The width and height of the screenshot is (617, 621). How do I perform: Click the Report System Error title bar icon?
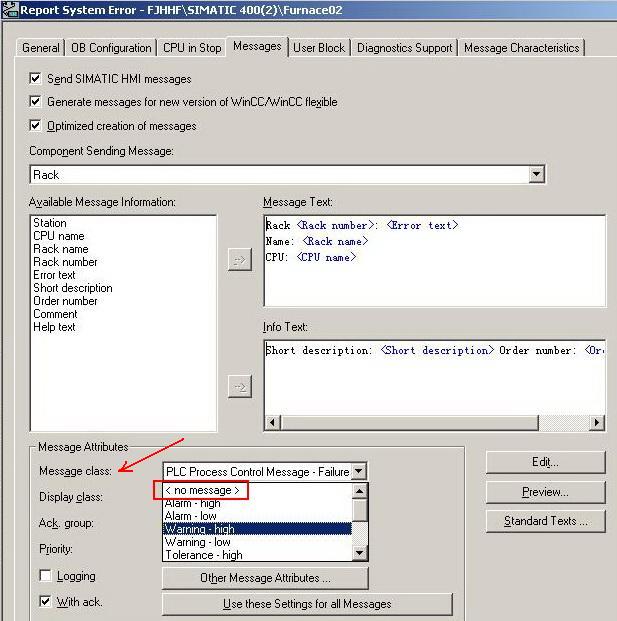[10, 10]
